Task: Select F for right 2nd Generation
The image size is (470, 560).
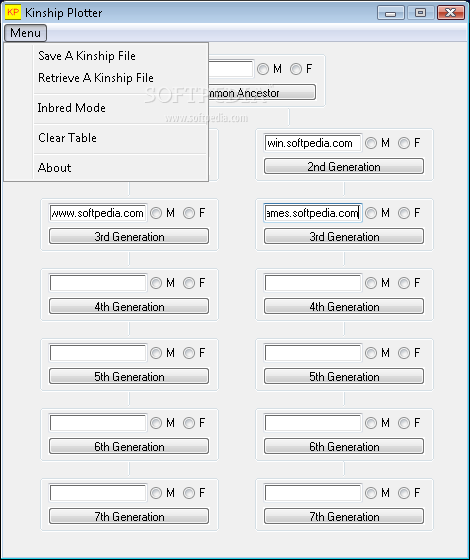Action: pos(404,143)
